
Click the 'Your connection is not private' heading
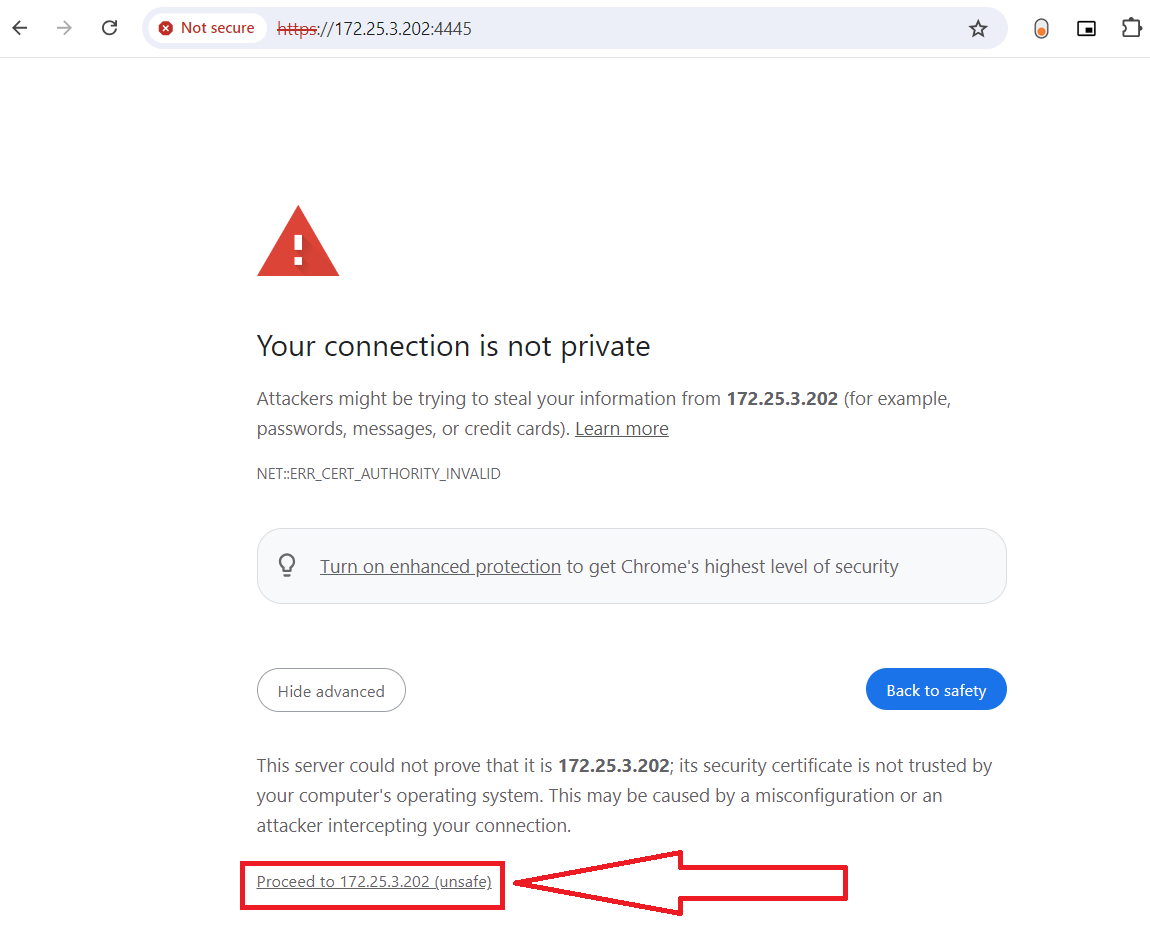[x=453, y=346]
